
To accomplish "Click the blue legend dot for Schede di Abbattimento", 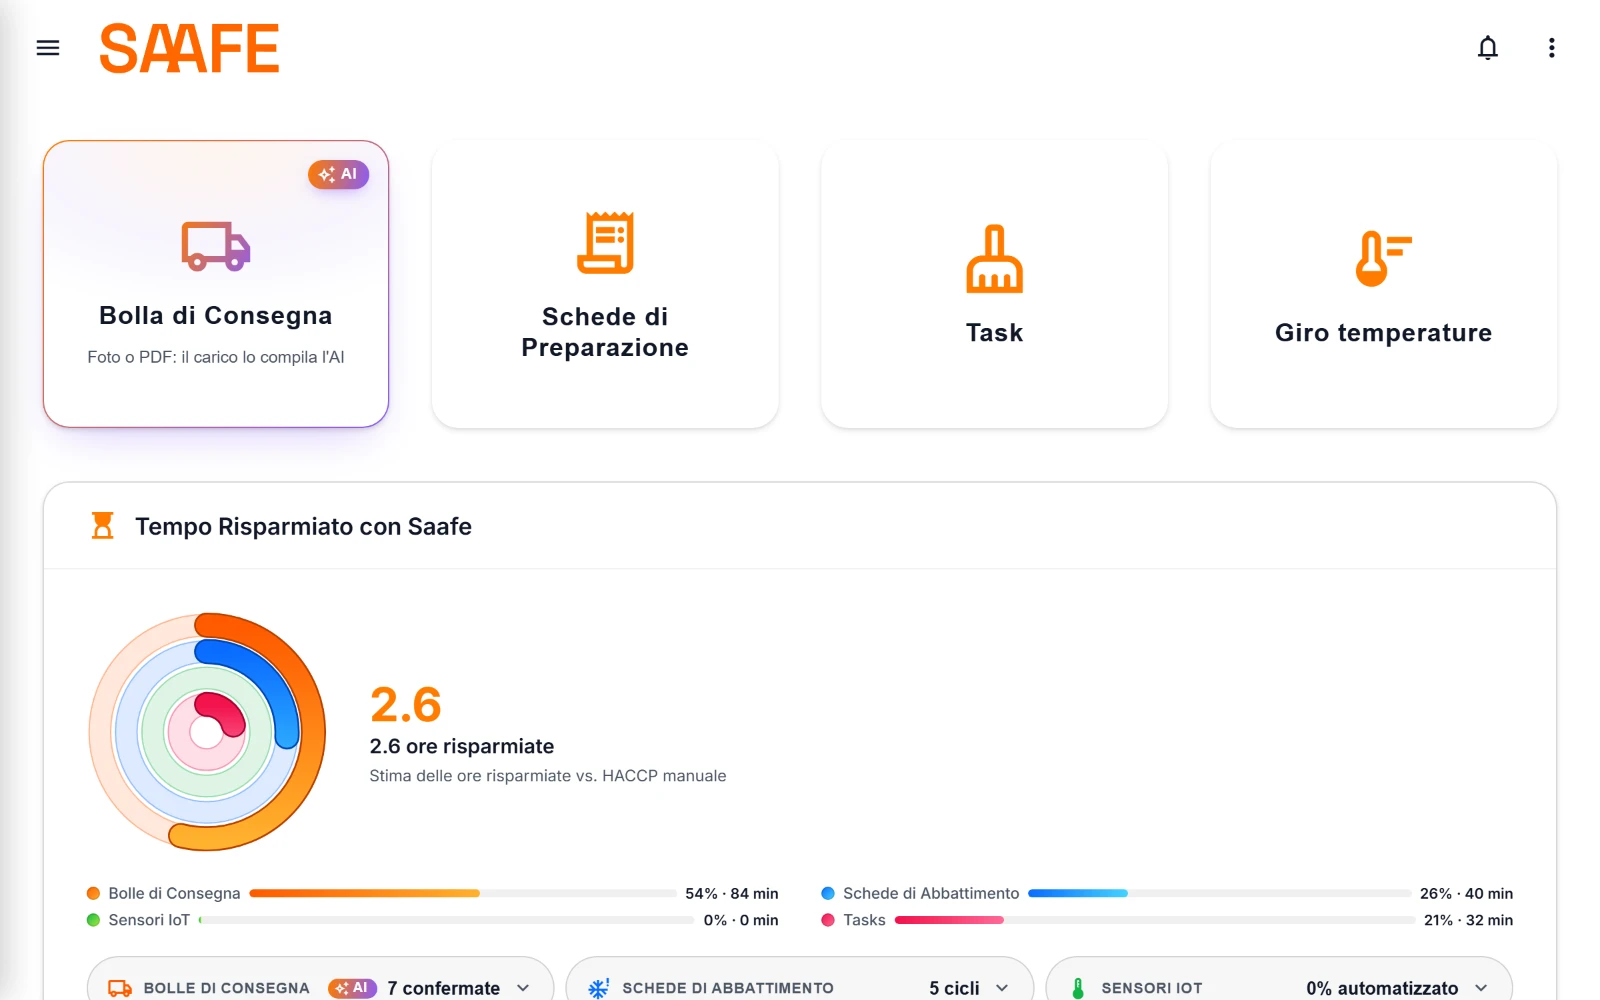I will coord(828,893).
